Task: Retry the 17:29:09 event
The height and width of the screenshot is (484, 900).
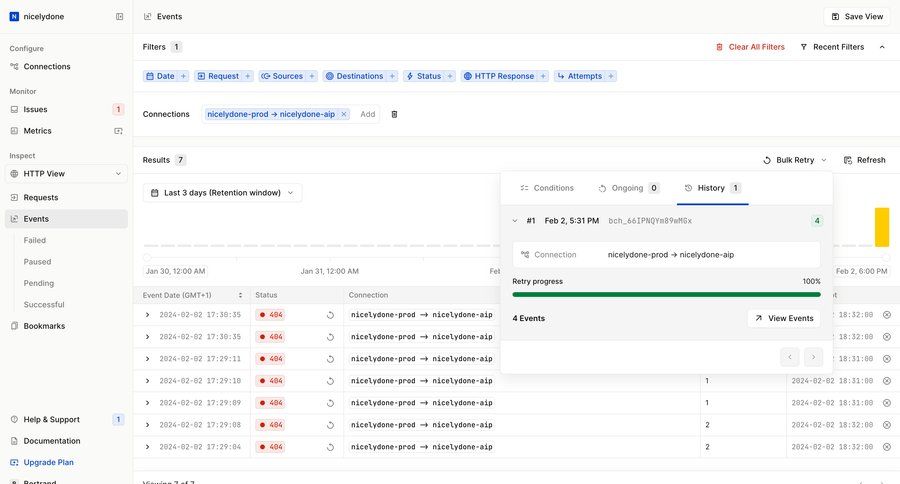Action: tap(330, 403)
